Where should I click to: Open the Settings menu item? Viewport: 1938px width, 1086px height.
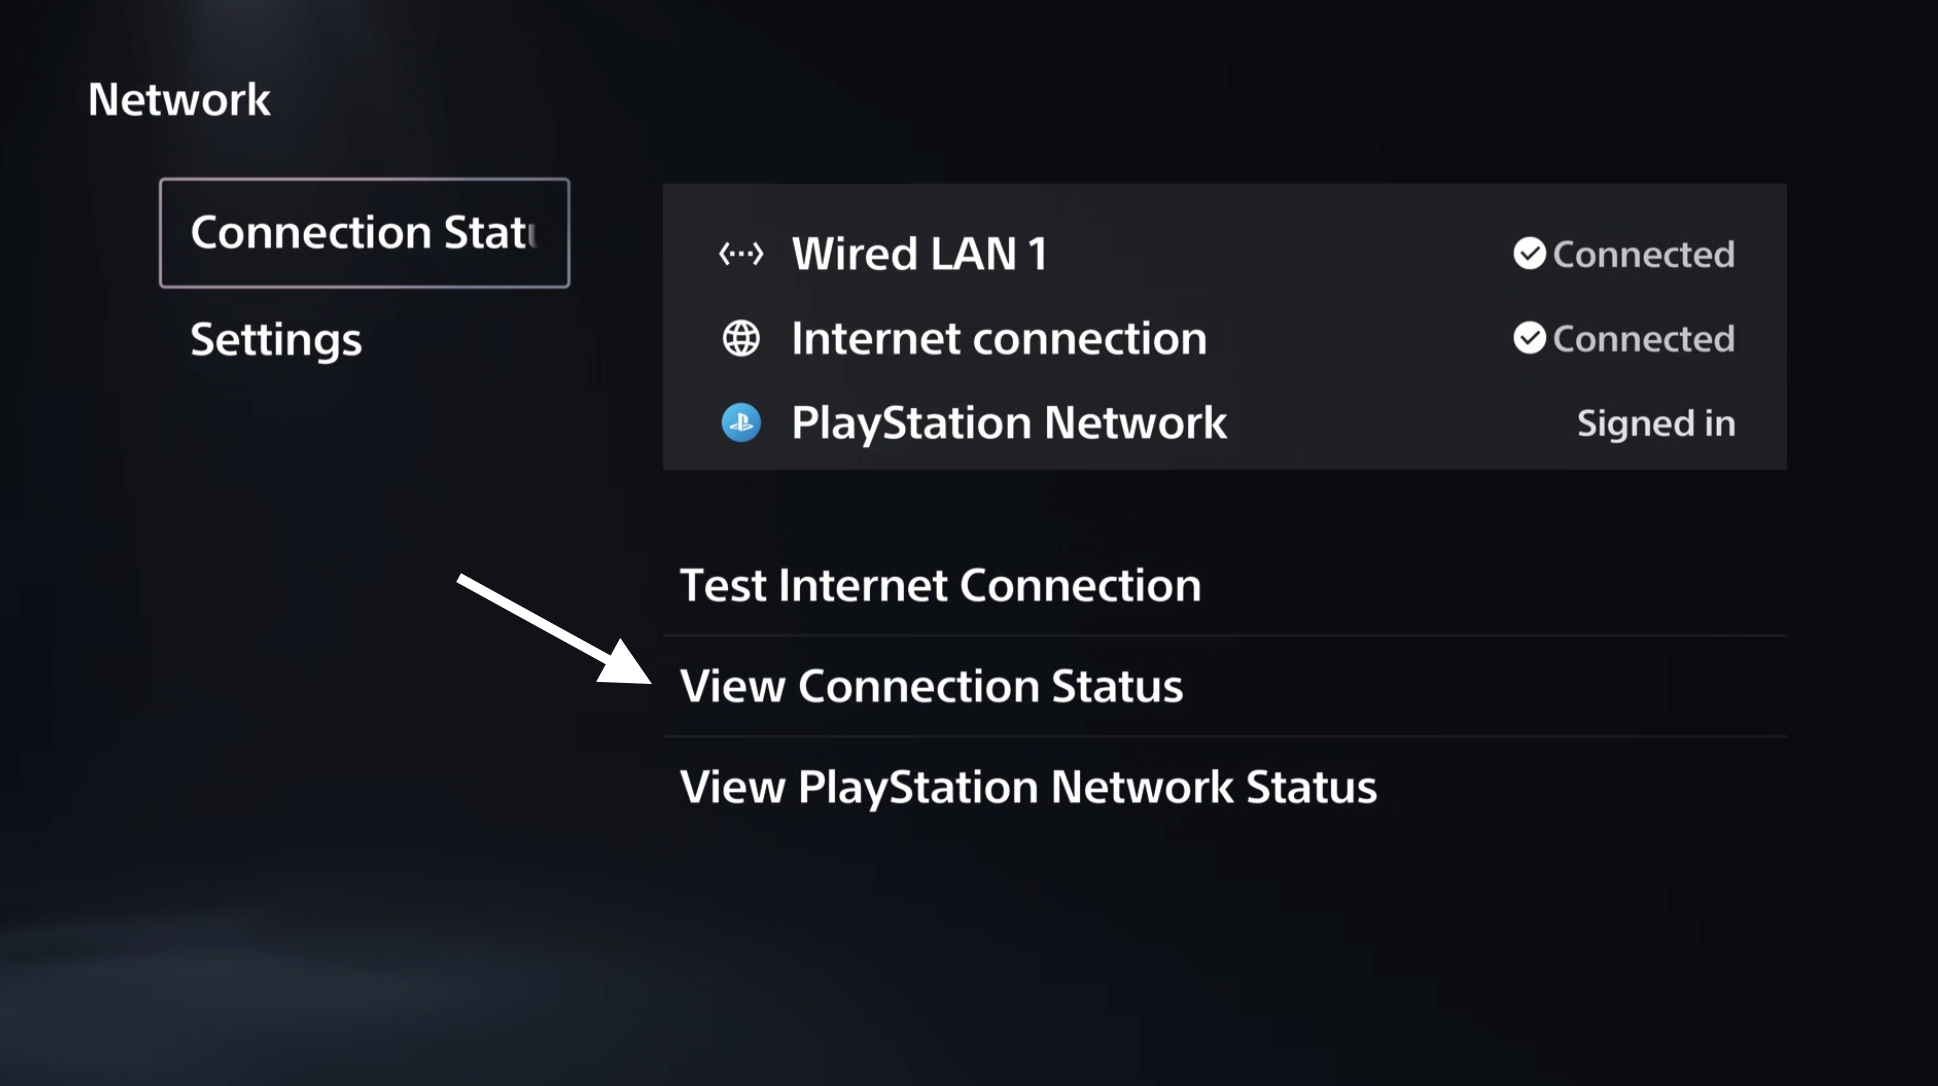point(276,340)
